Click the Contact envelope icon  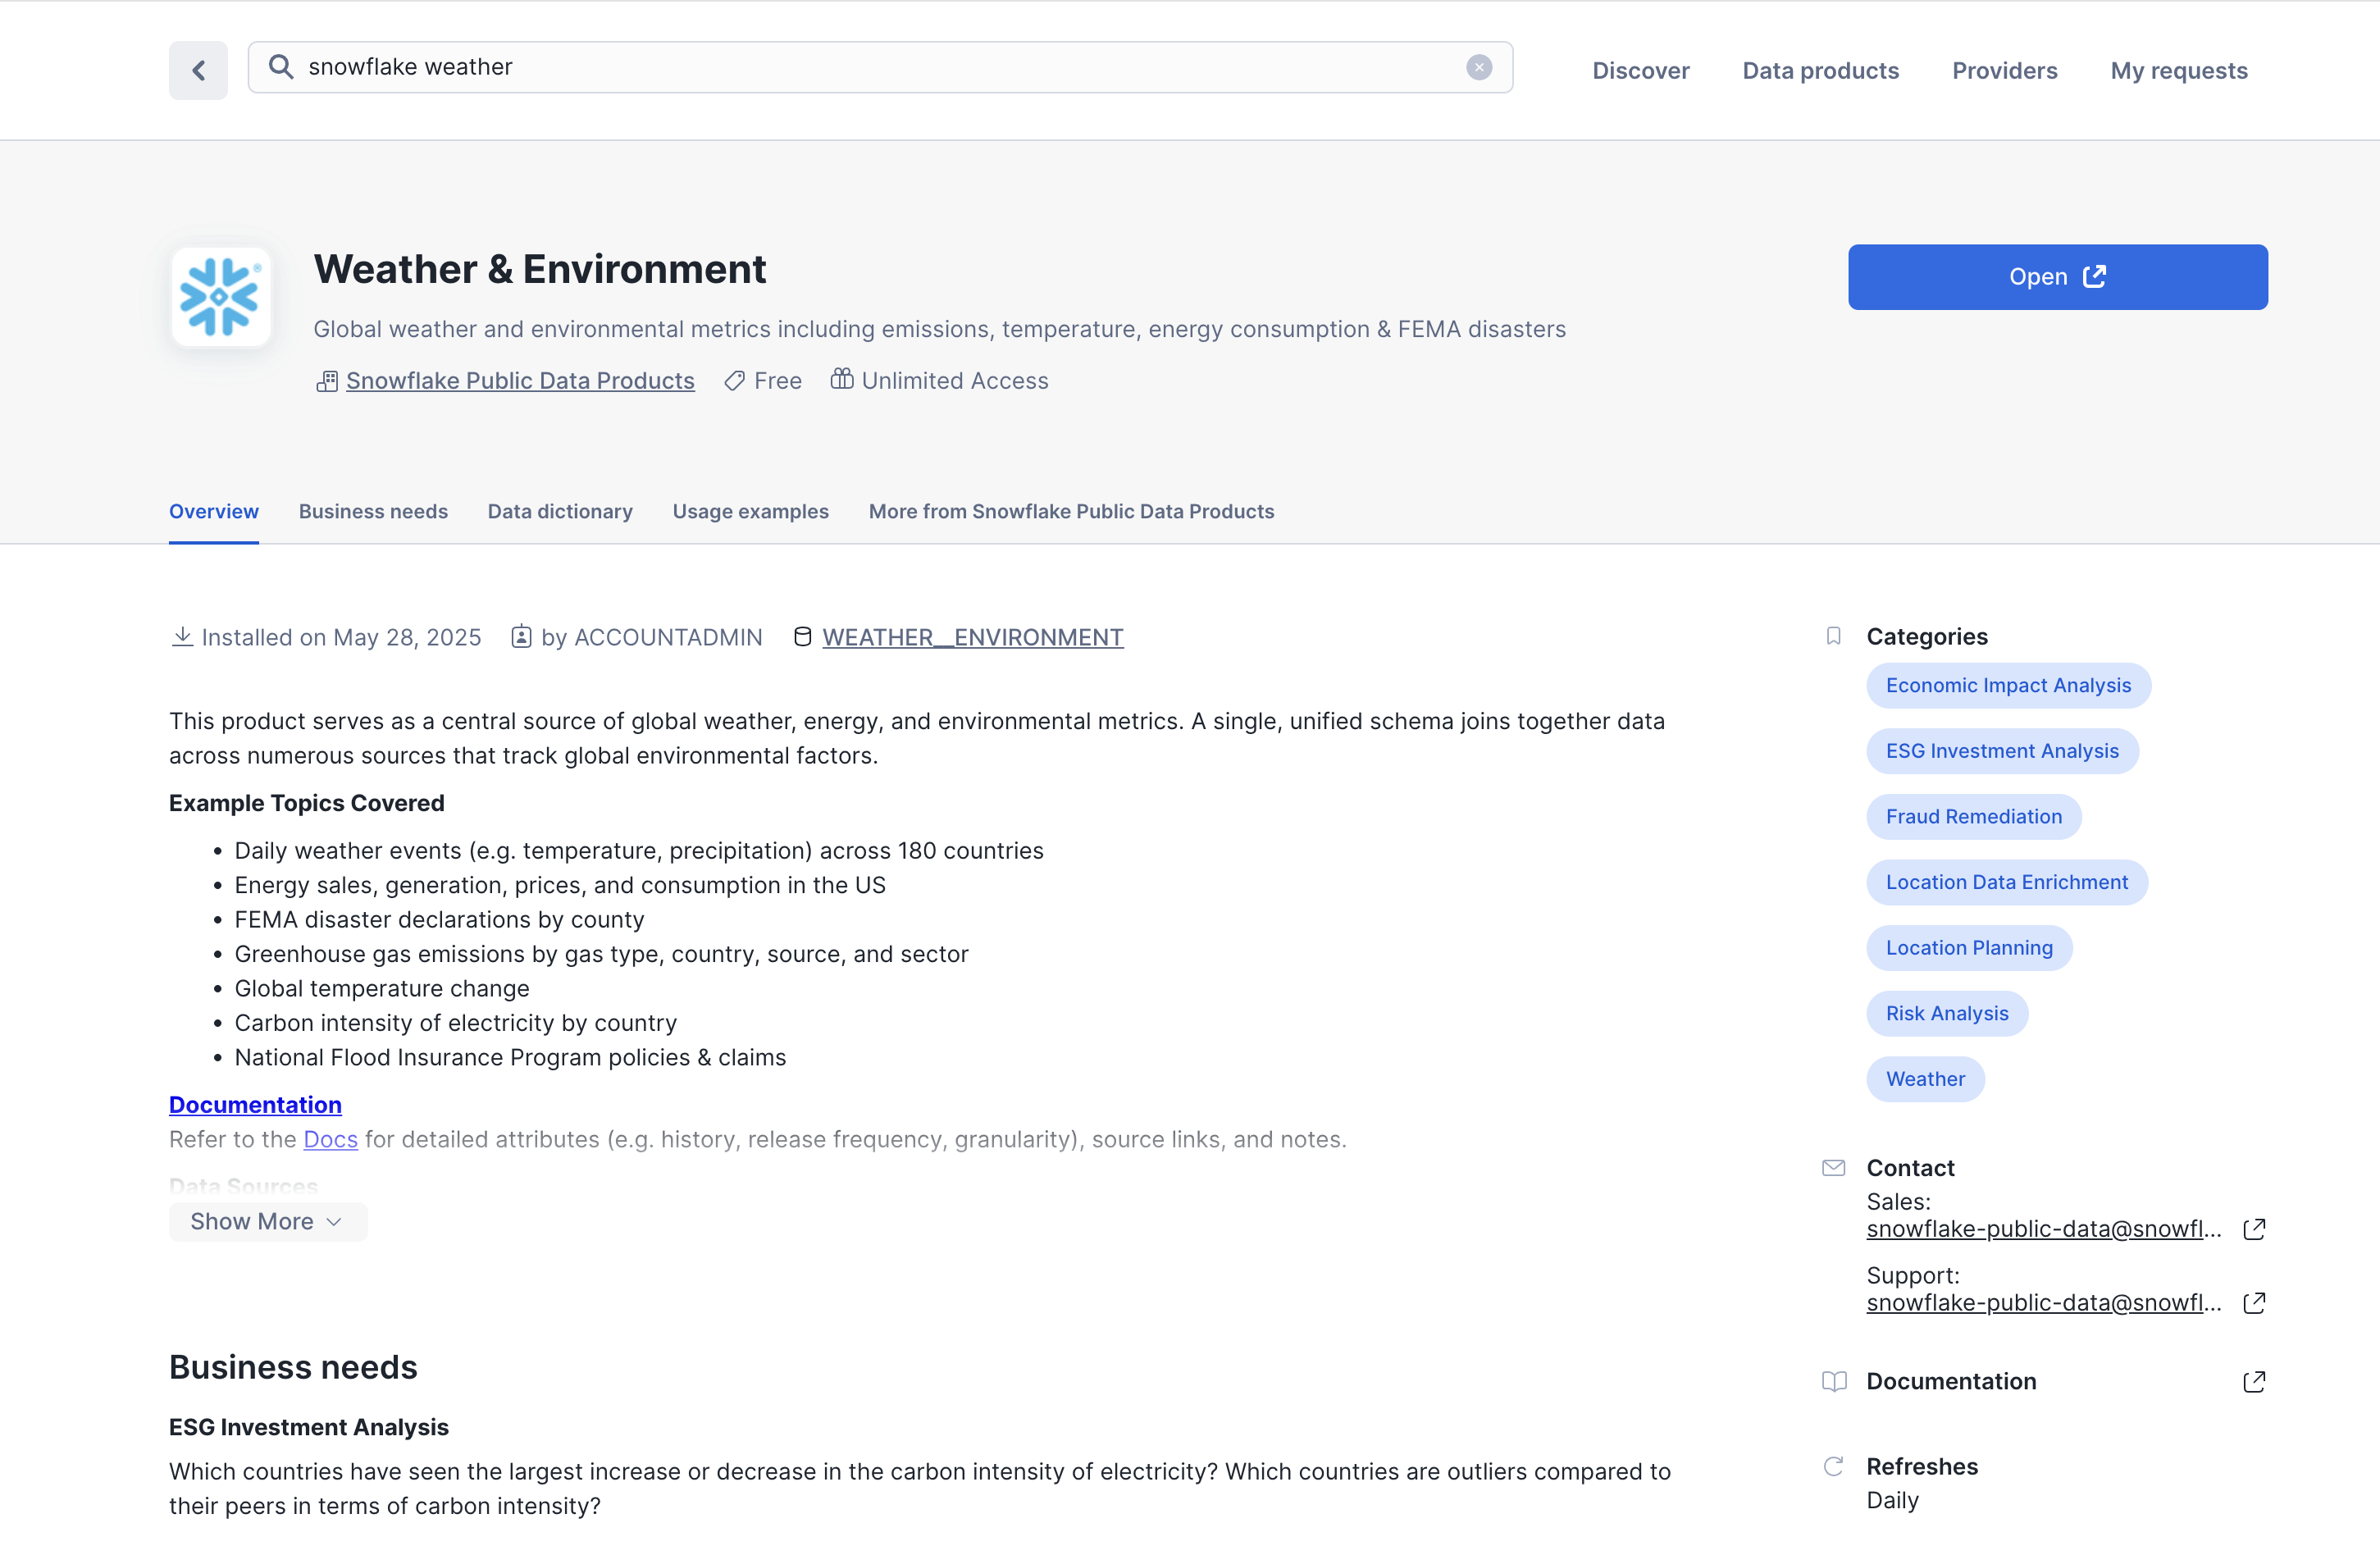[x=1833, y=1168]
